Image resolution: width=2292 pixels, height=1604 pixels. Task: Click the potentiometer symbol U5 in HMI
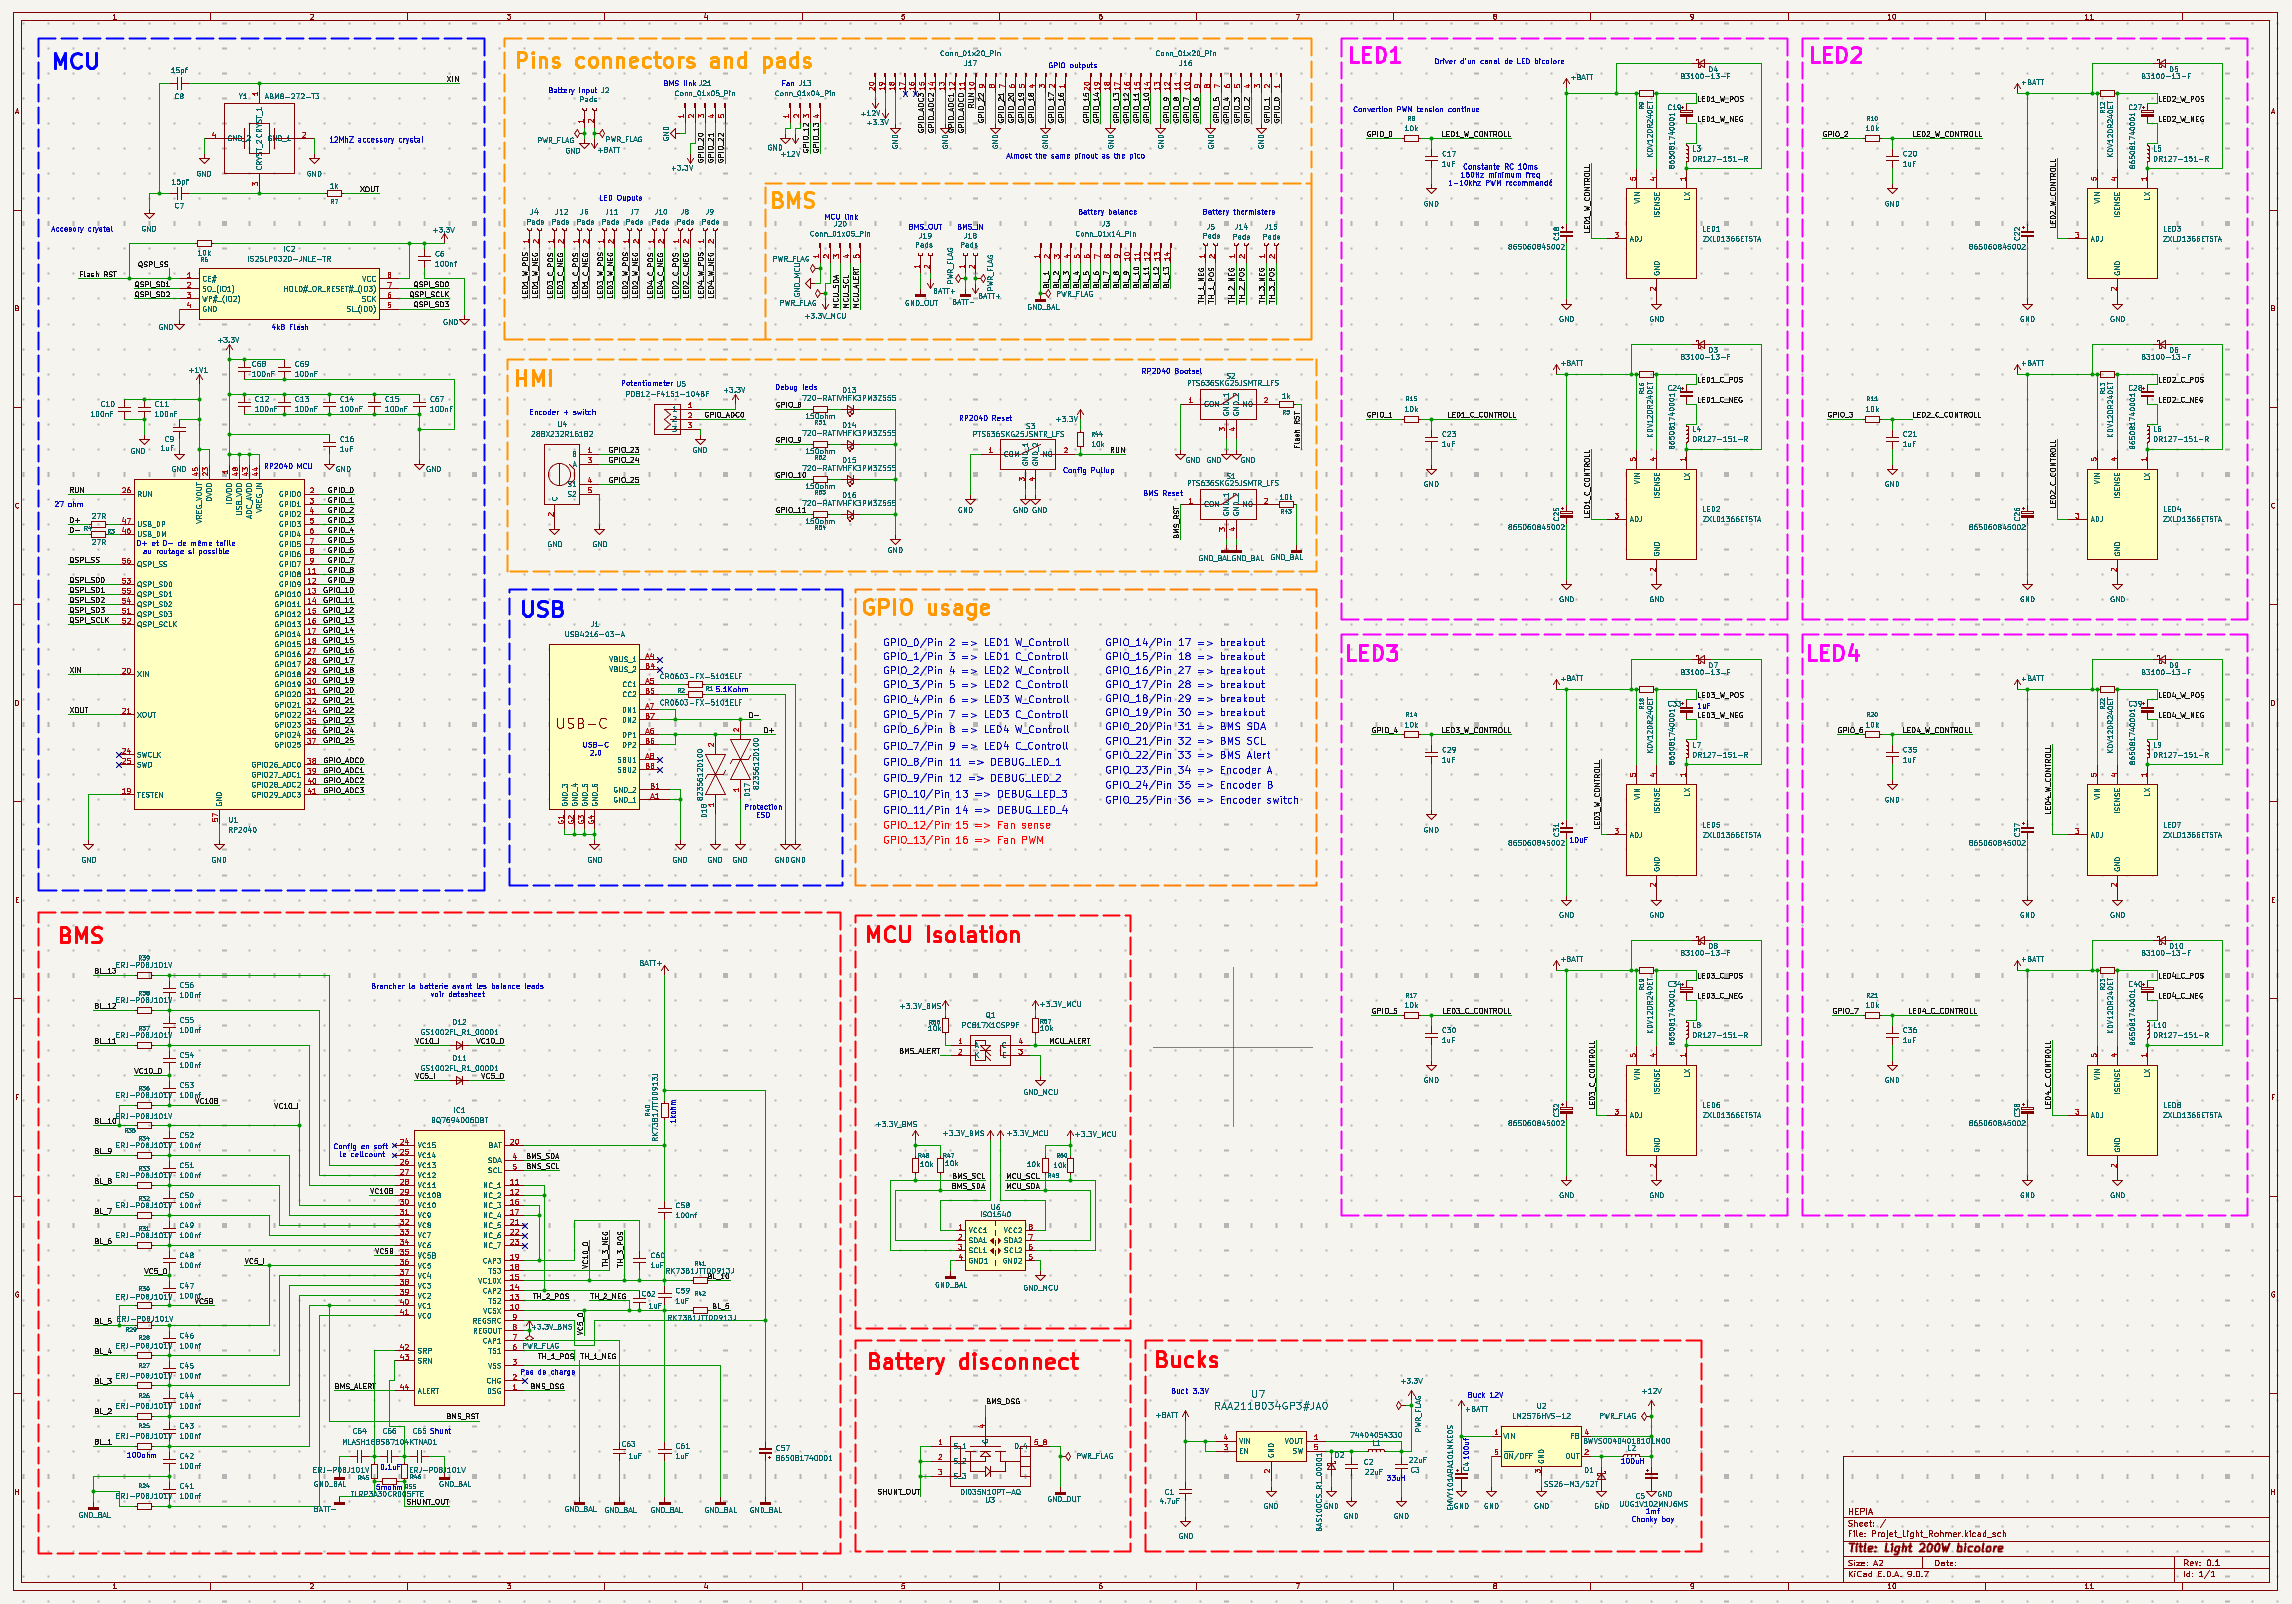666,418
